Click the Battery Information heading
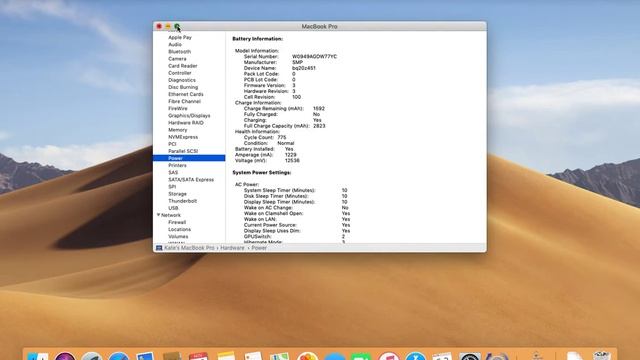This screenshot has height=360, width=640. tap(258, 39)
